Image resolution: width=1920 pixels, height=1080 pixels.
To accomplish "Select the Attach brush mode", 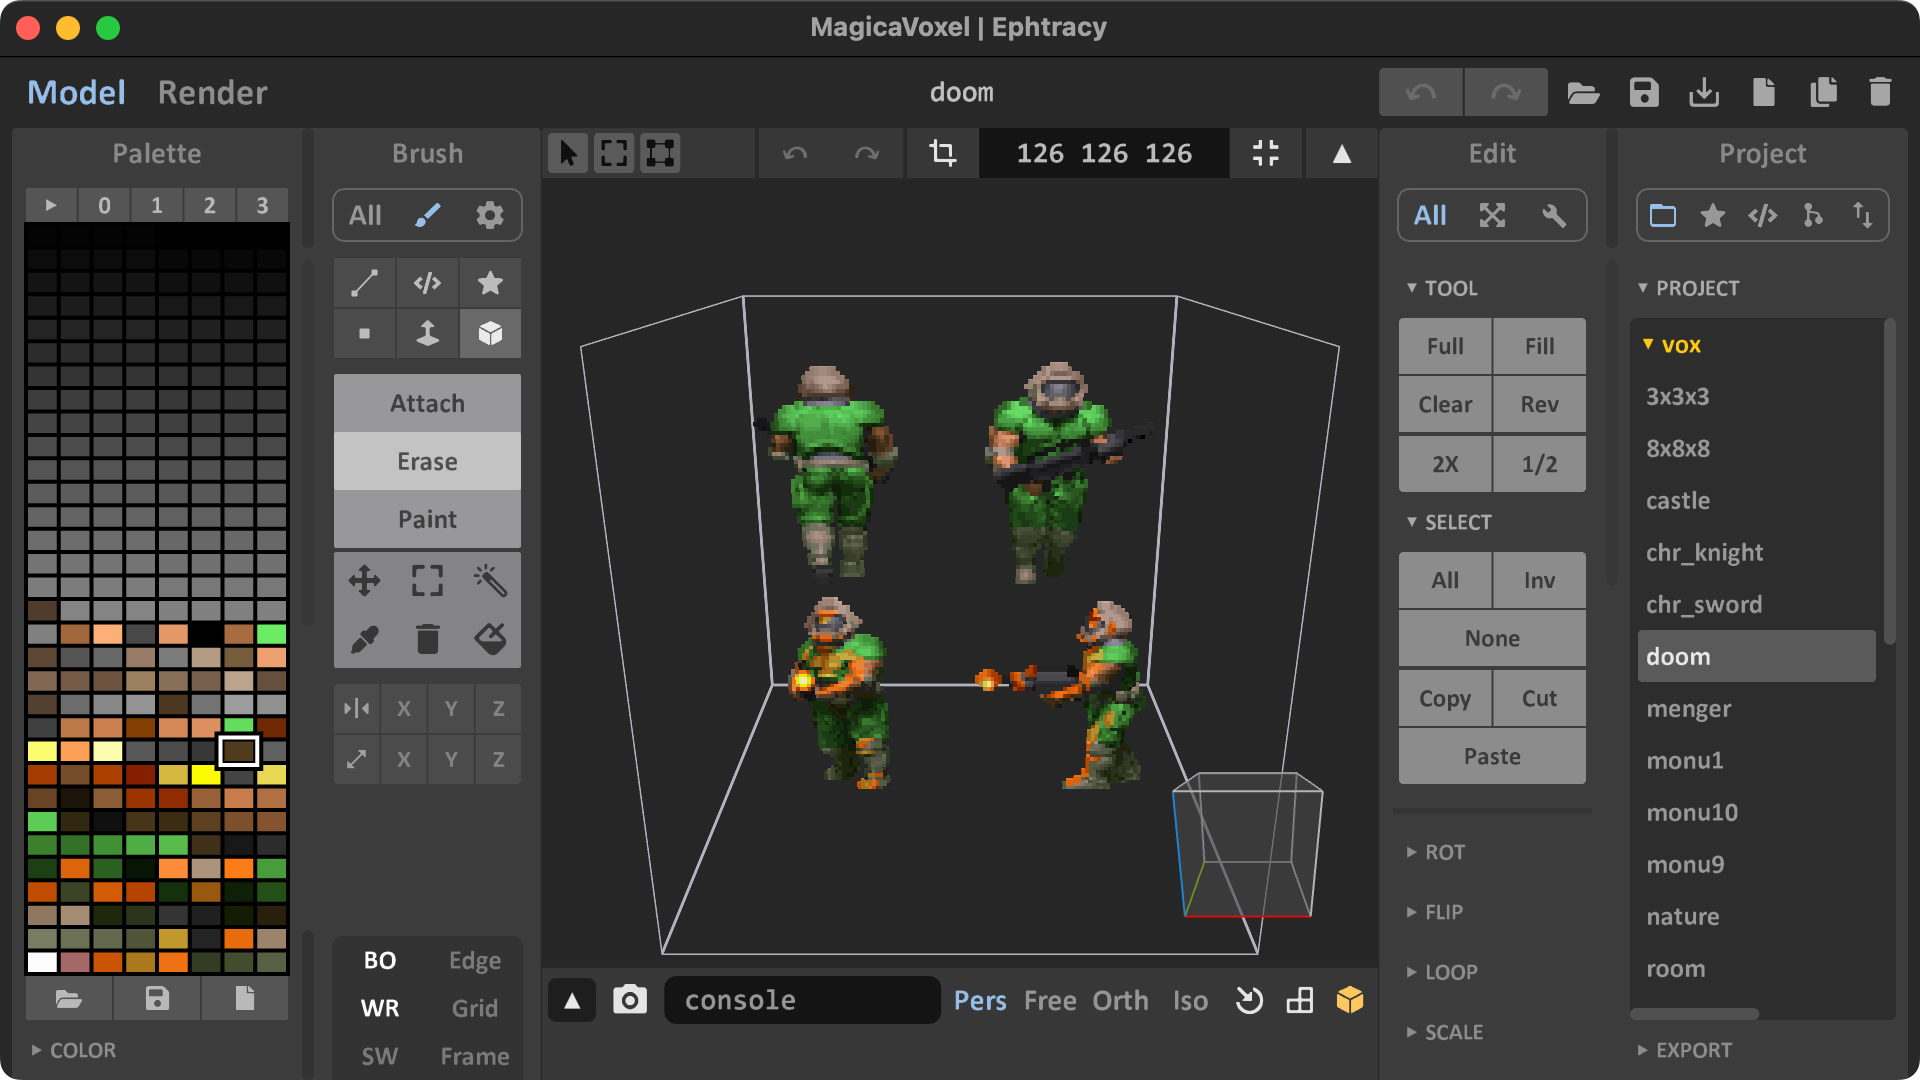I will [x=426, y=402].
